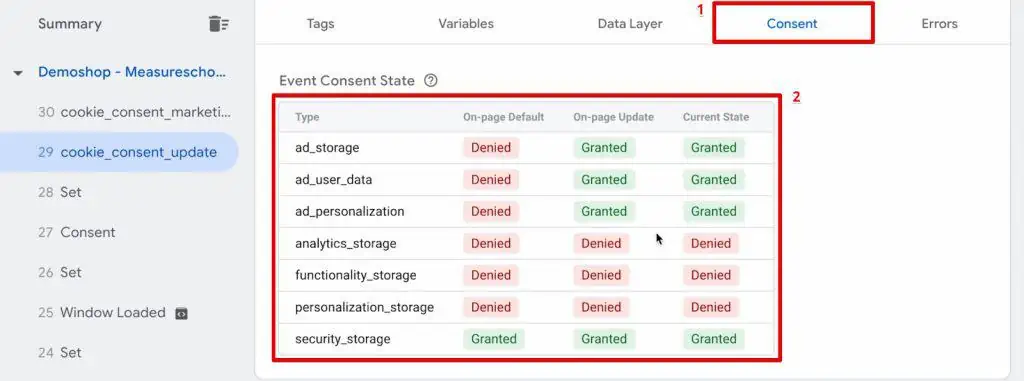This screenshot has height=381, width=1024.
Task: Open the Errors tab
Action: 940,24
